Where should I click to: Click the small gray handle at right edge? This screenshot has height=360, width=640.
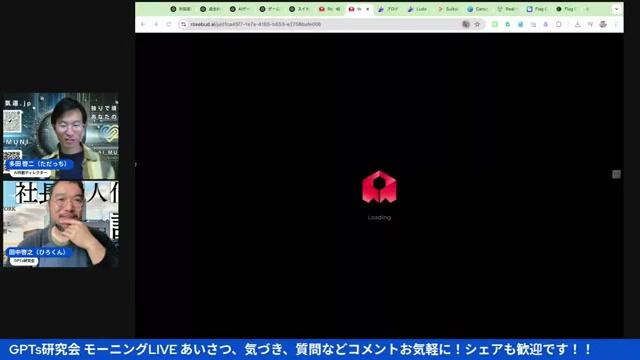pos(616,174)
